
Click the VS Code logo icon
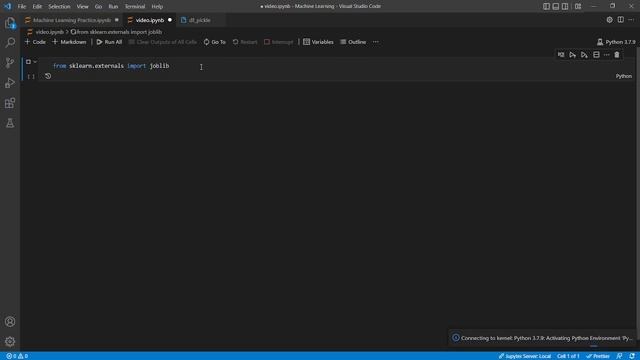tap(7, 6)
